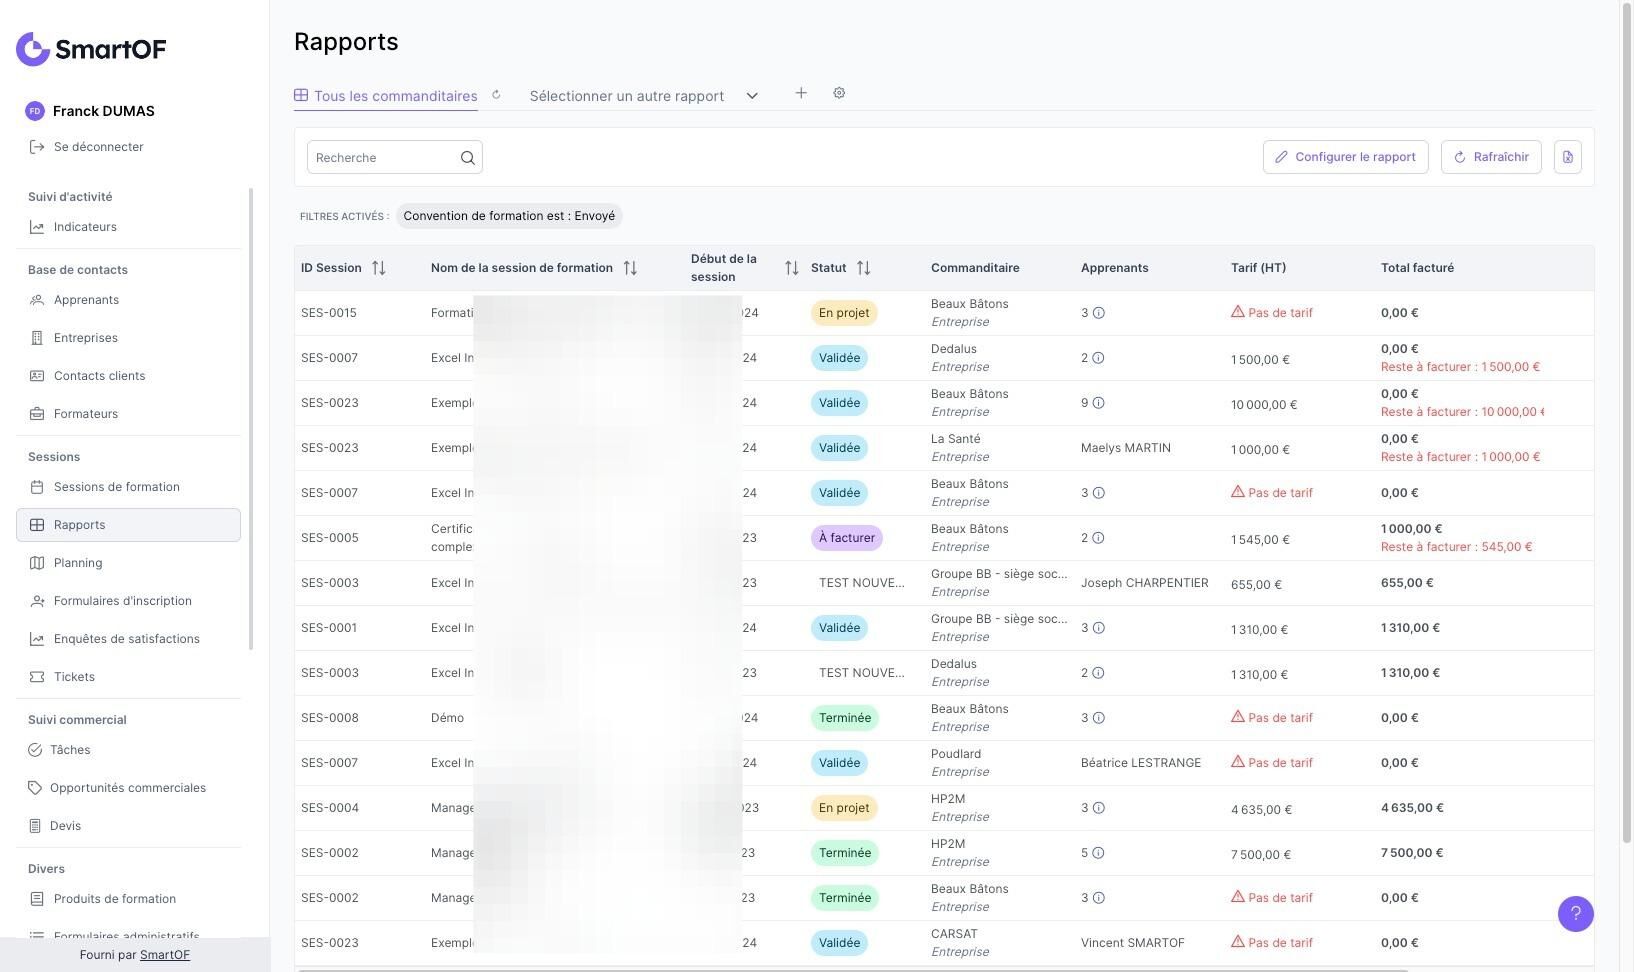Show learner info icon in SES-0001 row
This screenshot has height=972, width=1634.
(1098, 628)
